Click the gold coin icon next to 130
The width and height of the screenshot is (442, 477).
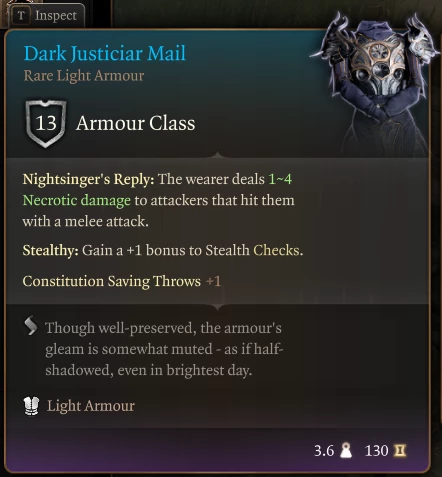(399, 451)
